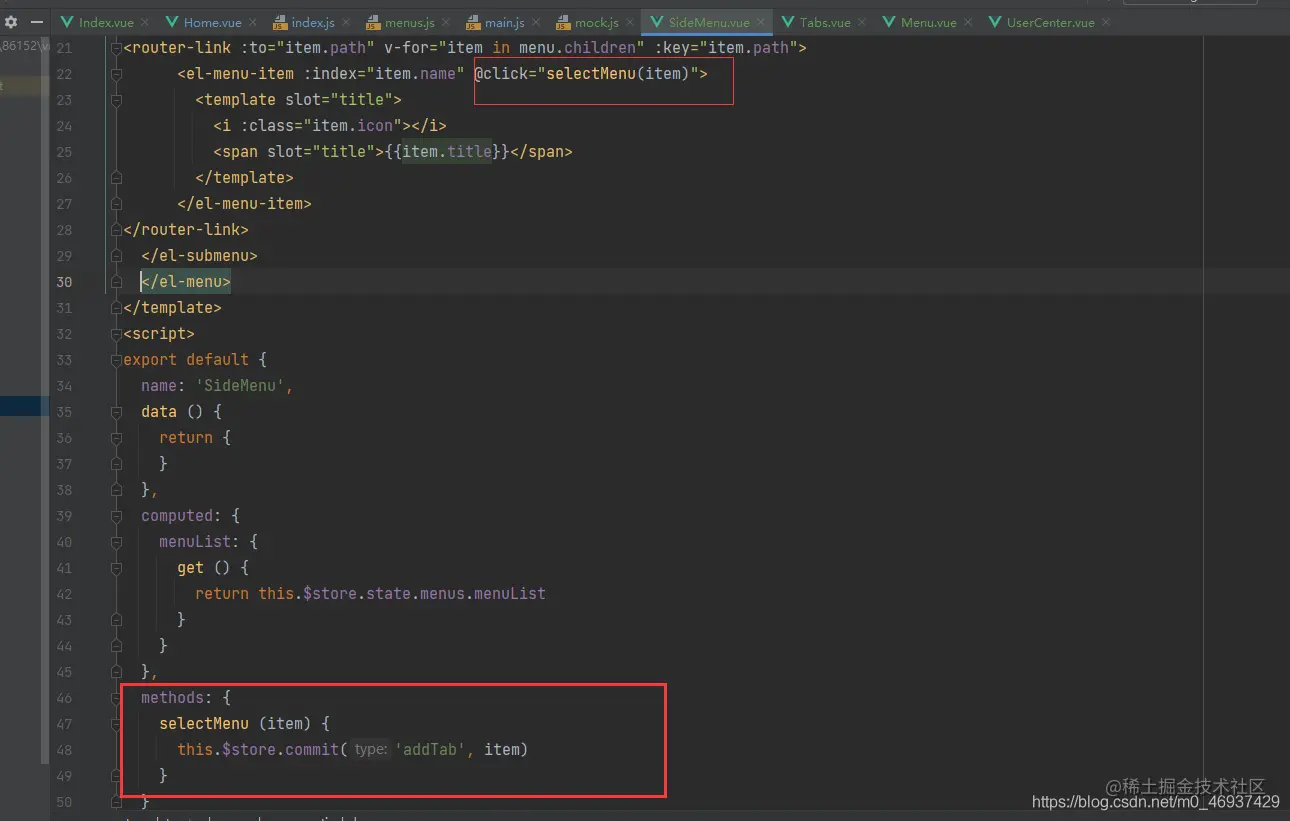Place cursor at </el-menu> on line 30
This screenshot has width=1290, height=821.
[186, 281]
